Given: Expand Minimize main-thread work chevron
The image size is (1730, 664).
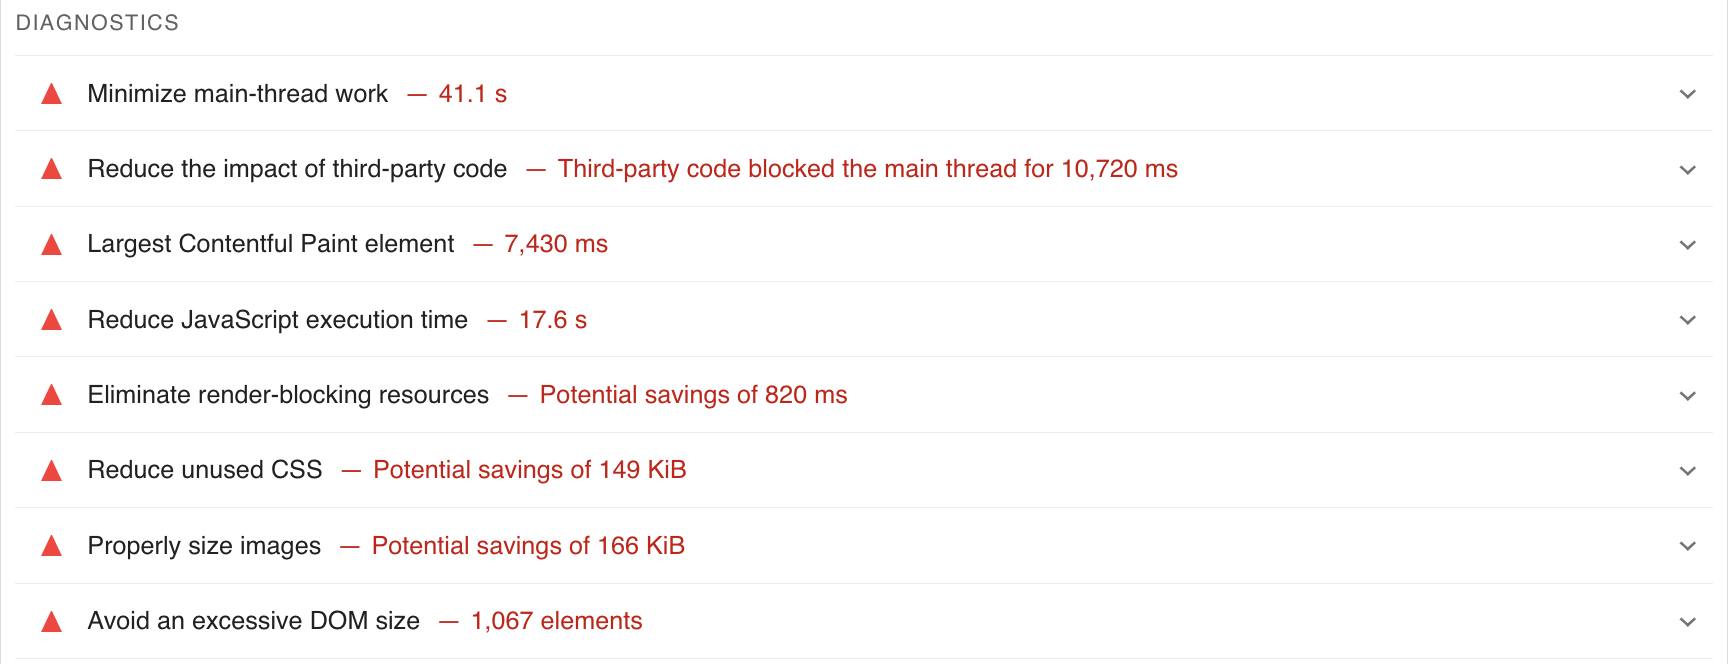Looking at the screenshot, I should pos(1688,94).
